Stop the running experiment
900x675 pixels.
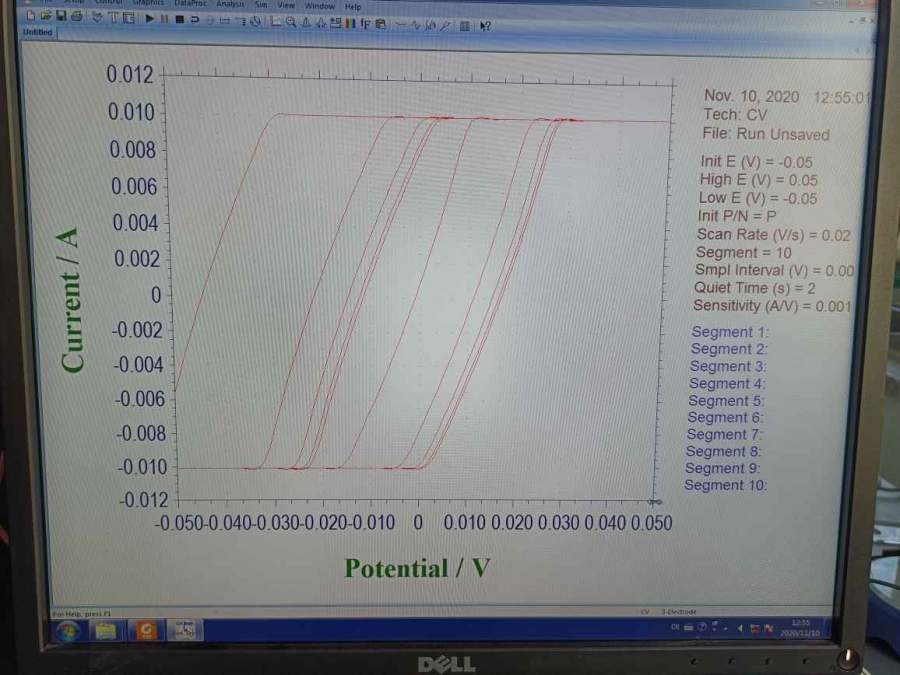point(179,19)
